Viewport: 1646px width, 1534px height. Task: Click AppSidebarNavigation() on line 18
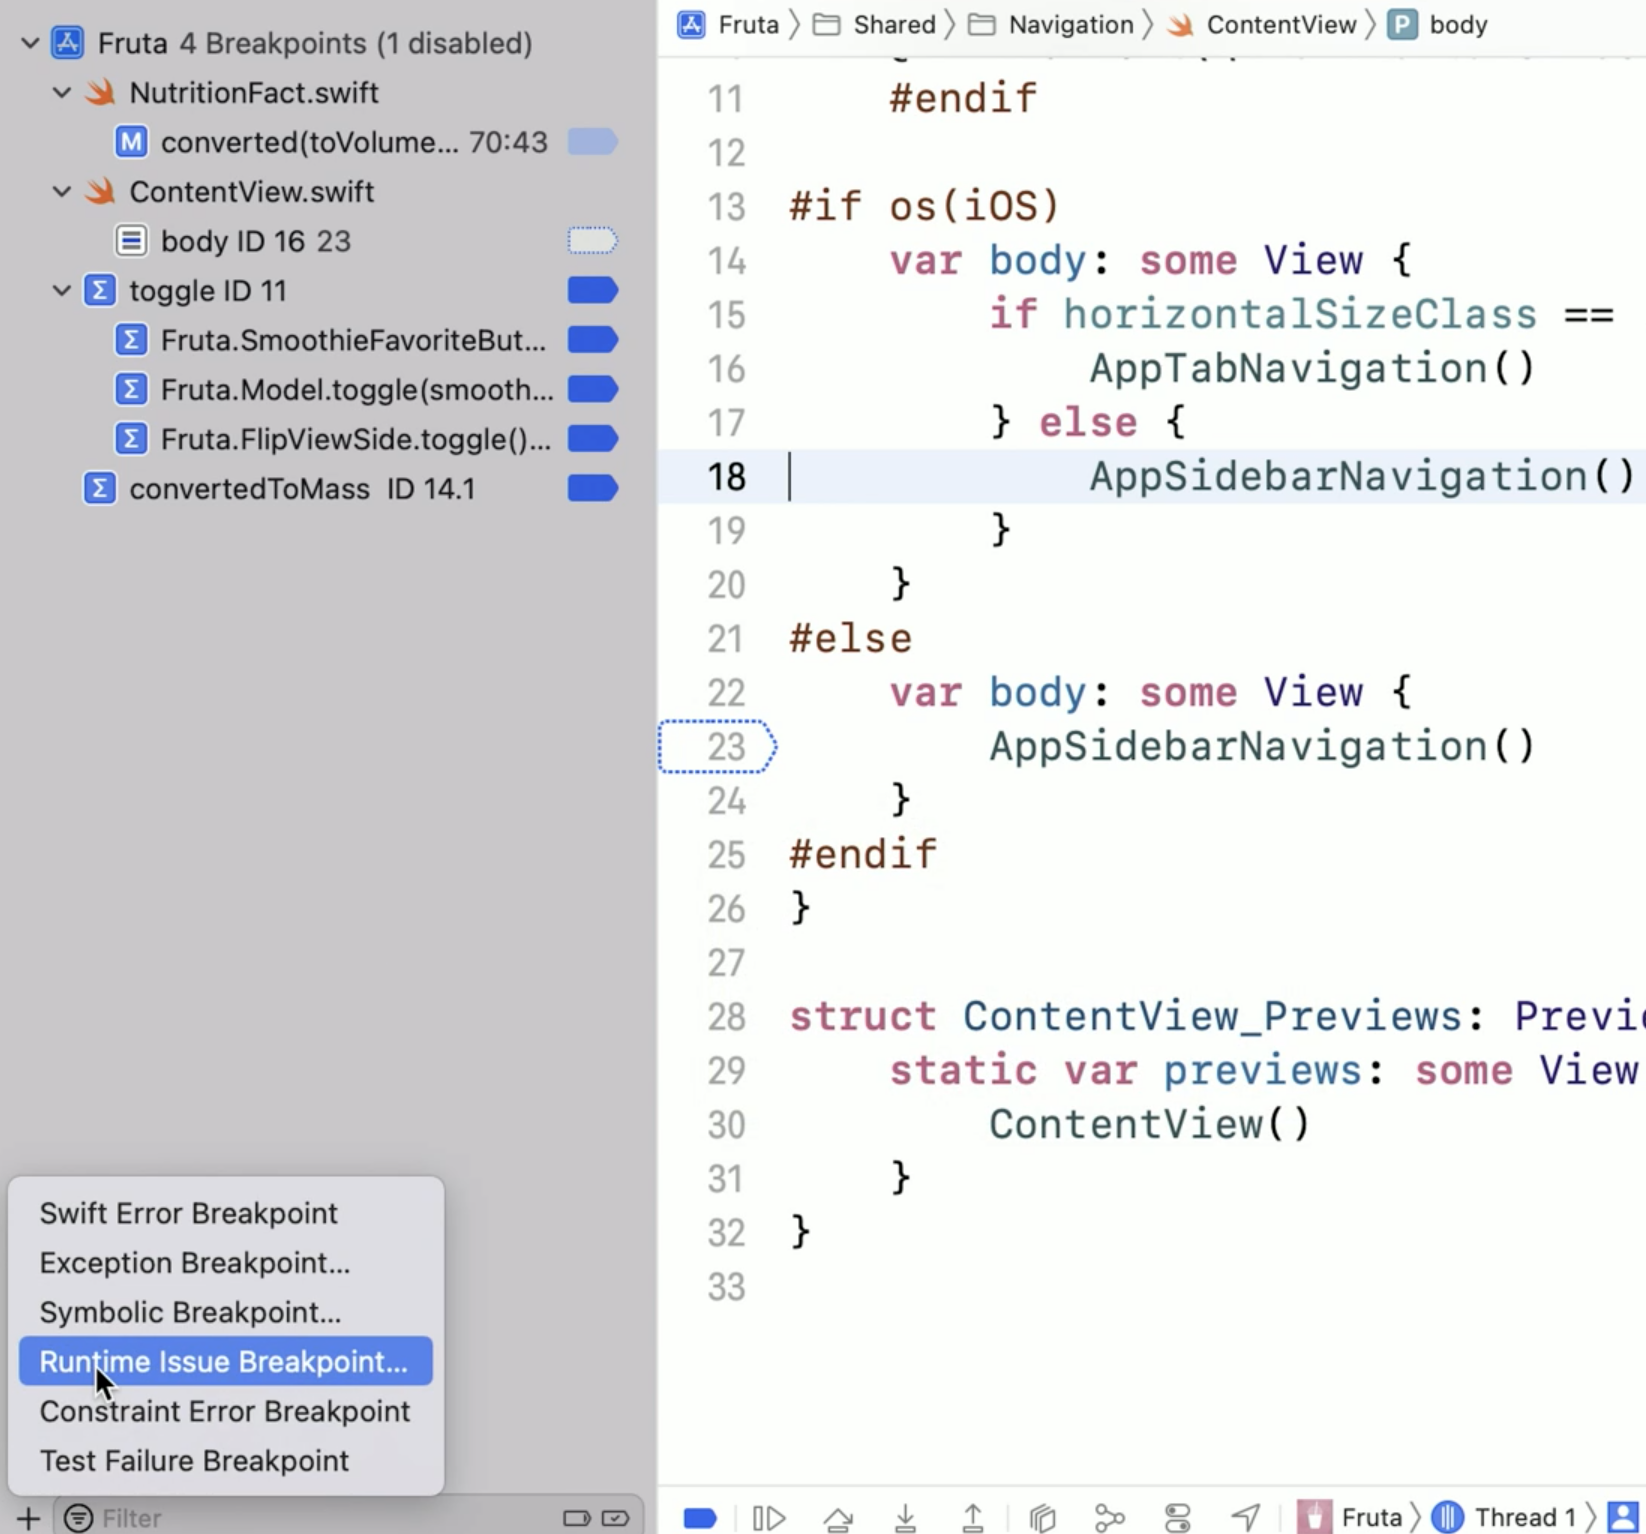1362,477
